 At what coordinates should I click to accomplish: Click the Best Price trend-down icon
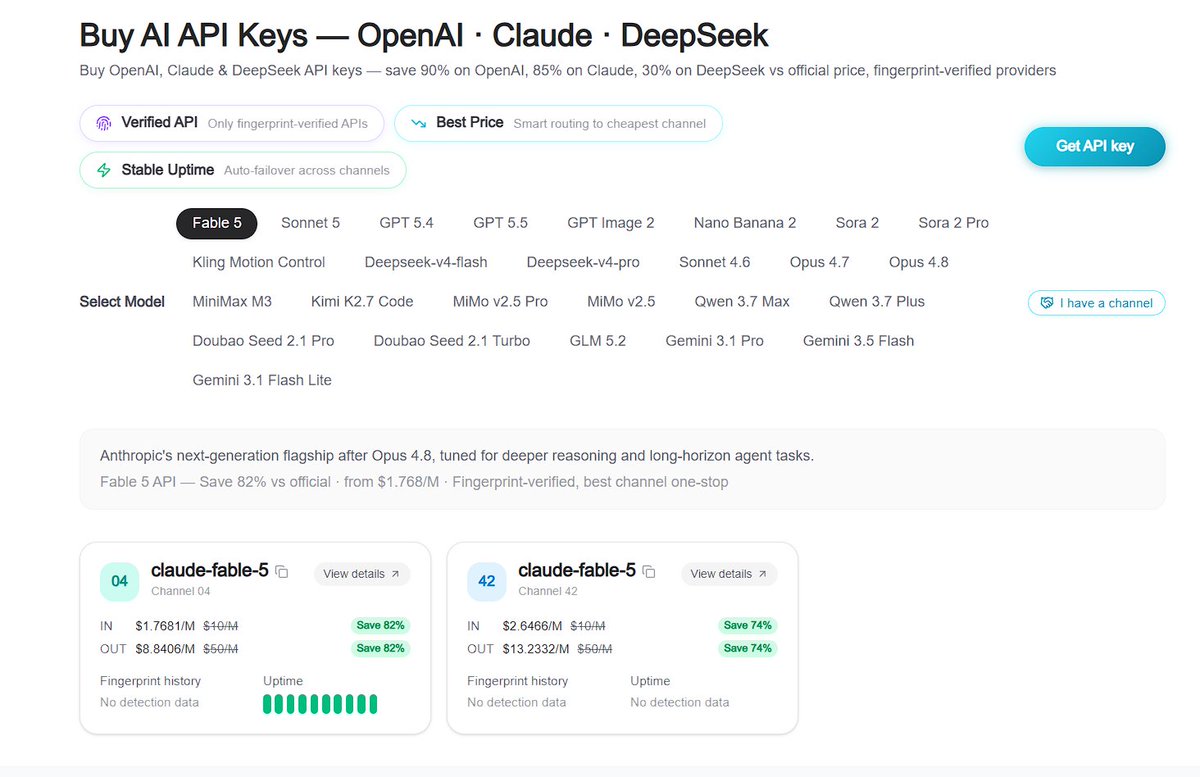[419, 123]
